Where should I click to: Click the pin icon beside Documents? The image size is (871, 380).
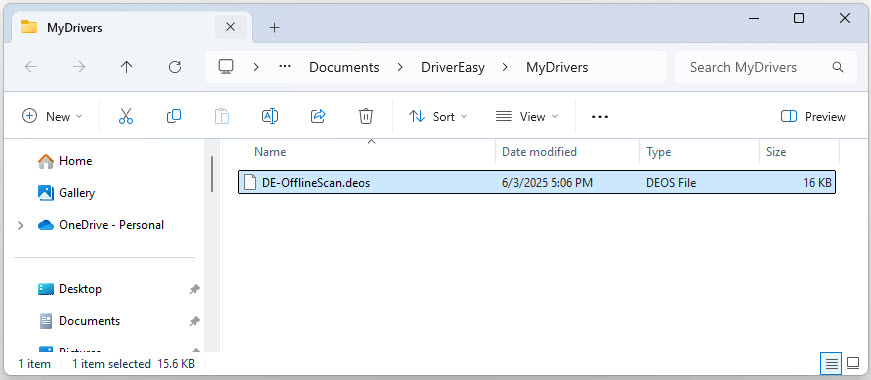194,321
